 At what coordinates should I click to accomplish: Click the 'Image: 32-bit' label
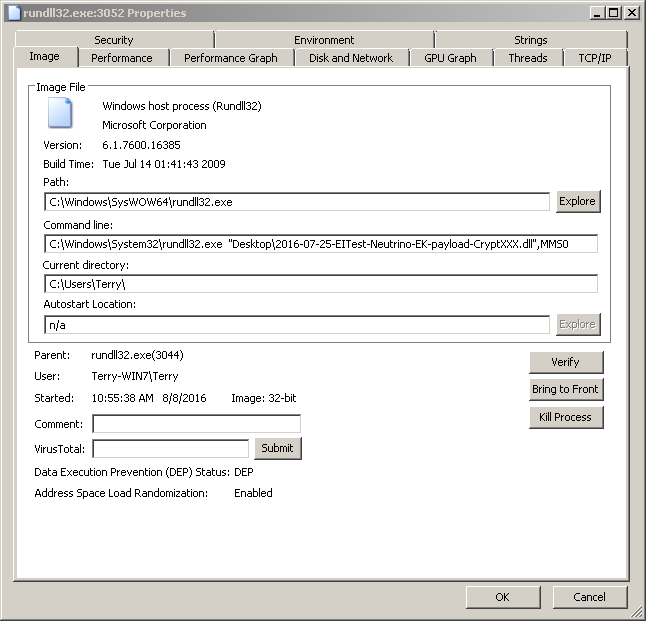click(264, 398)
